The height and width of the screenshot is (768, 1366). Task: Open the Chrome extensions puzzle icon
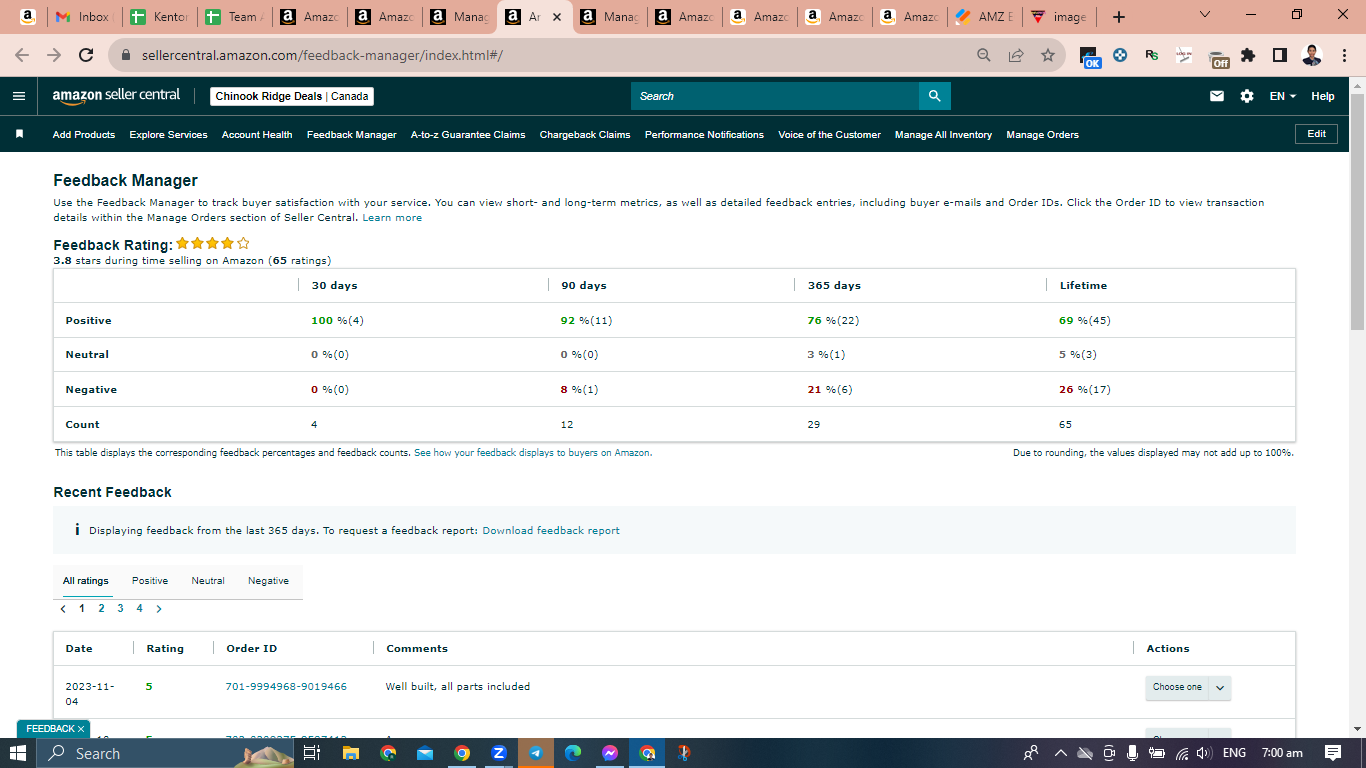tap(1248, 55)
